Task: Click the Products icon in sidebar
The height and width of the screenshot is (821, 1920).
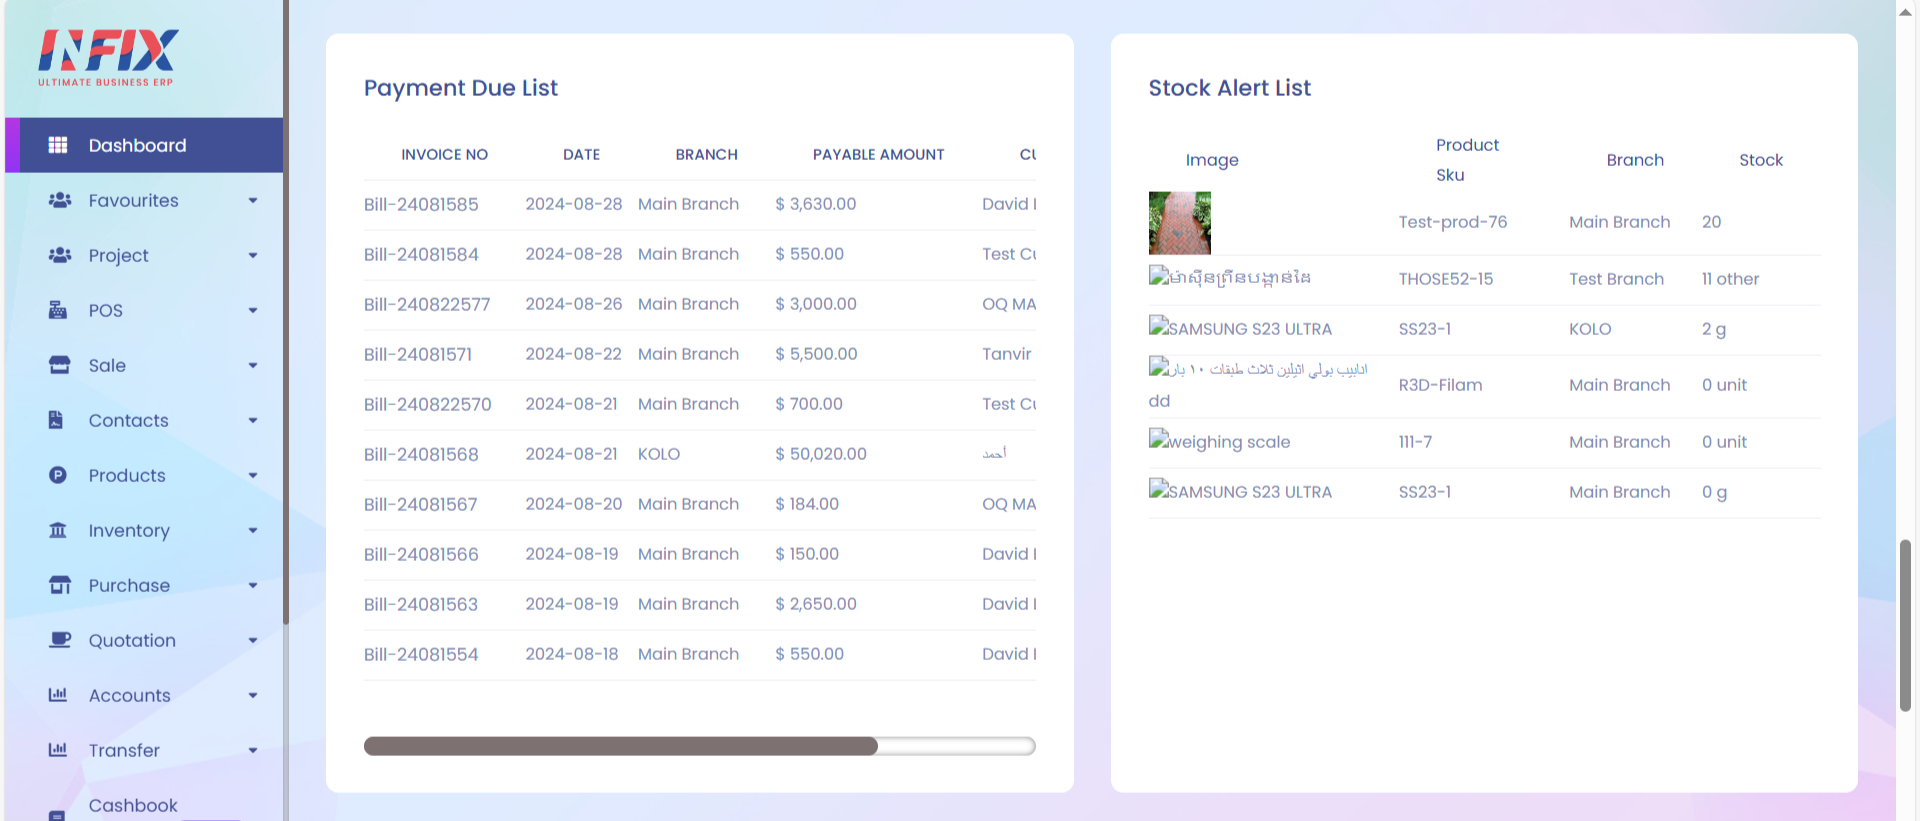Action: pyautogui.click(x=58, y=475)
